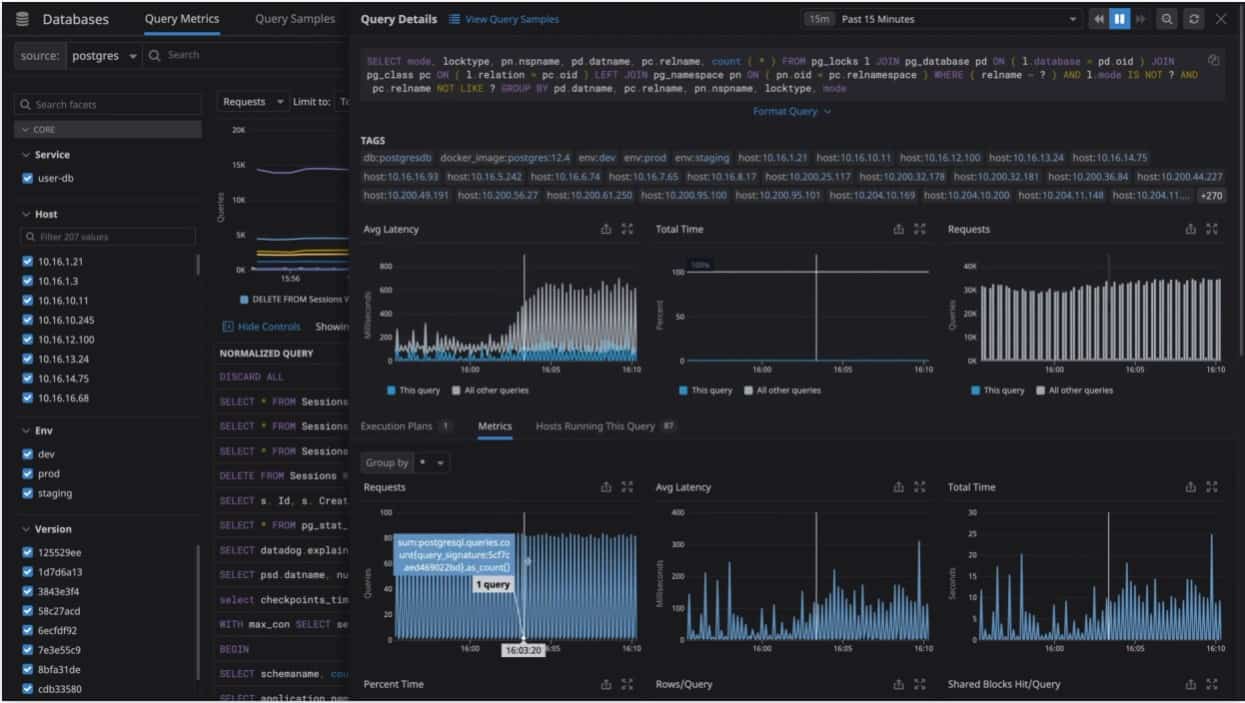
Task: Export the Metrics tab Avg Latency graph
Action: pos(899,487)
